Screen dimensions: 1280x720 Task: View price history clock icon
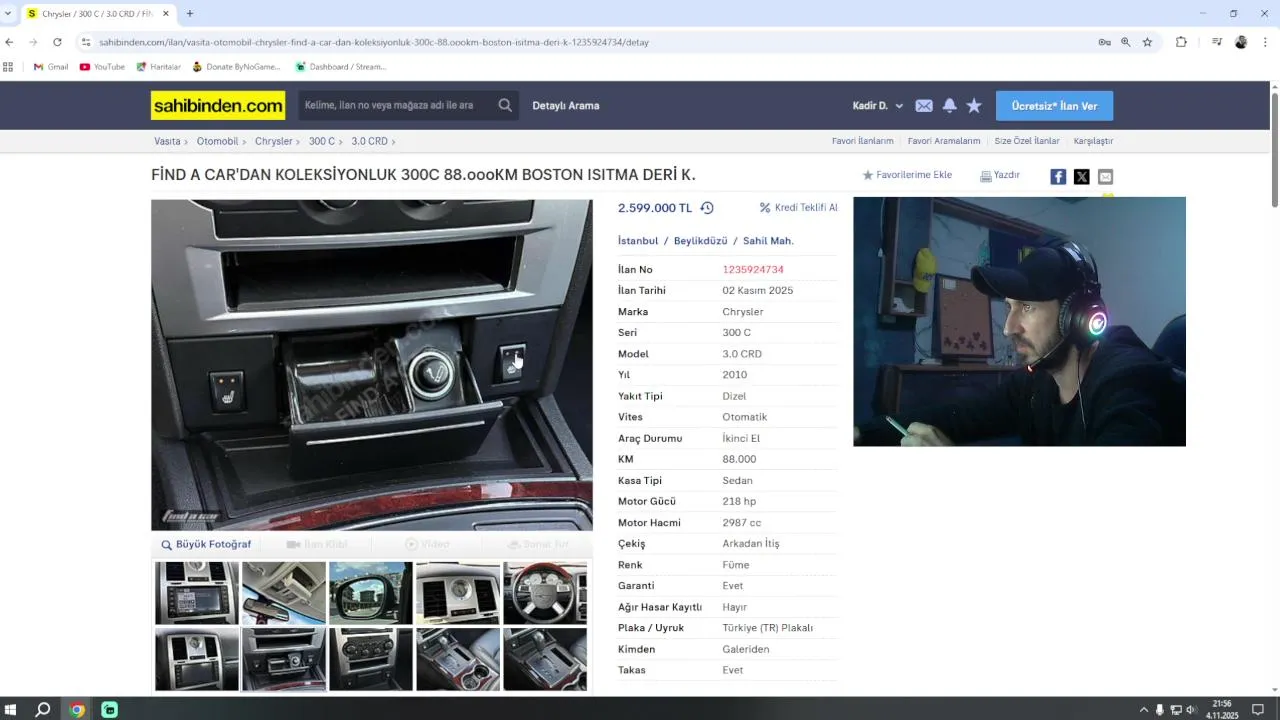pos(707,208)
